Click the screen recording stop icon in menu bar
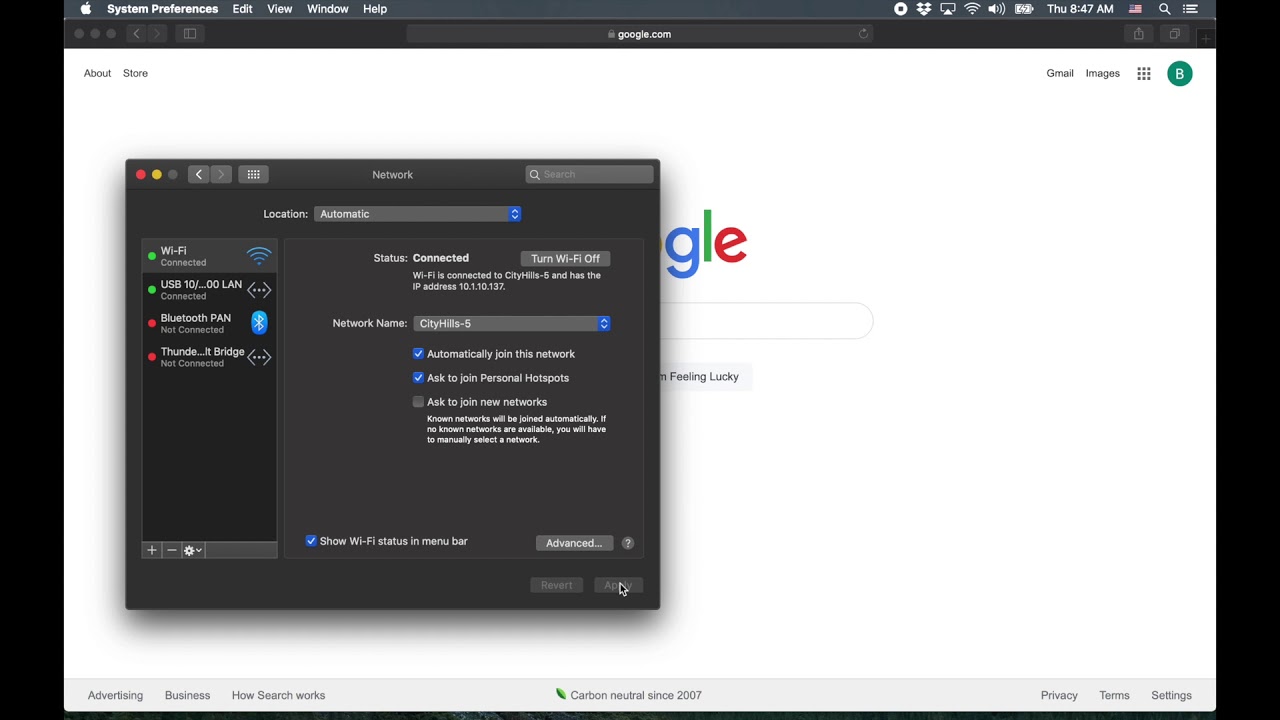The height and width of the screenshot is (720, 1280). 900,9
